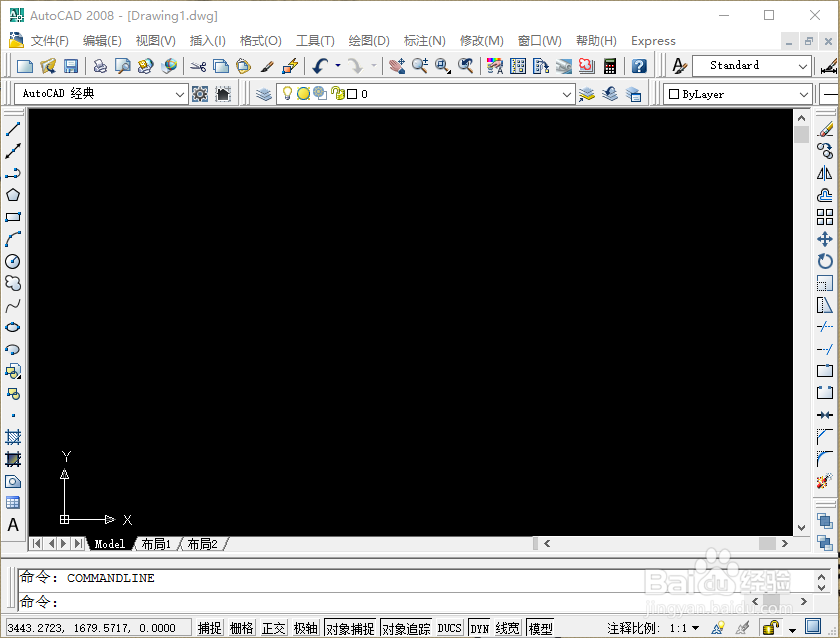Select the Rectangle draw tool
The width and height of the screenshot is (840, 638).
click(x=13, y=217)
